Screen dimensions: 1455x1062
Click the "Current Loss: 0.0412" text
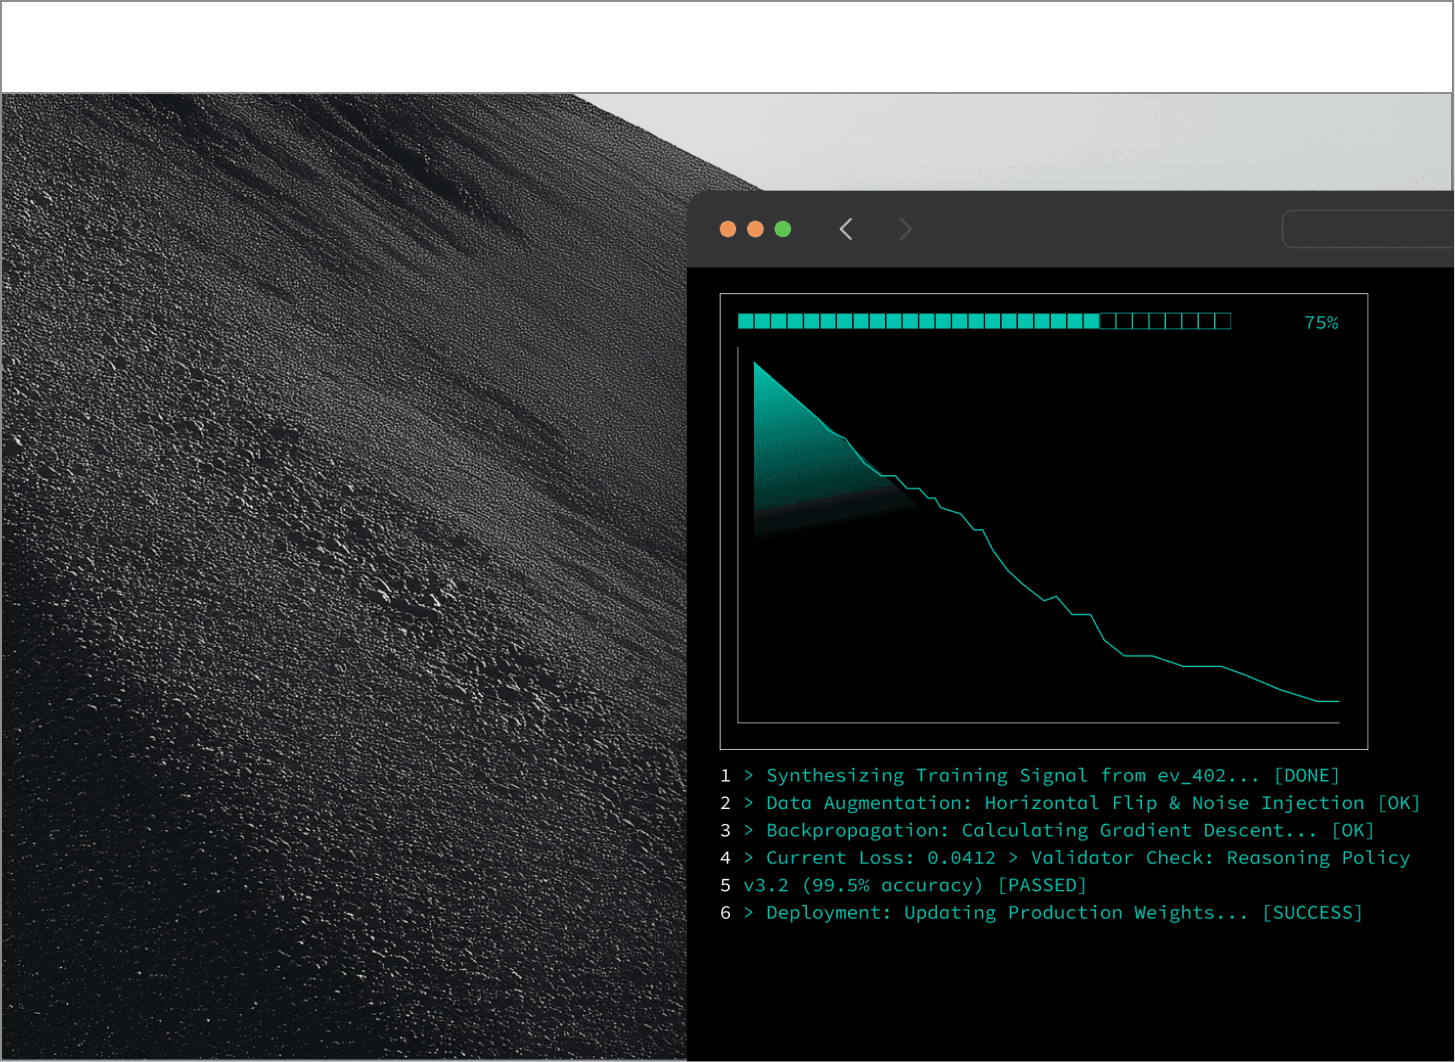pos(880,858)
